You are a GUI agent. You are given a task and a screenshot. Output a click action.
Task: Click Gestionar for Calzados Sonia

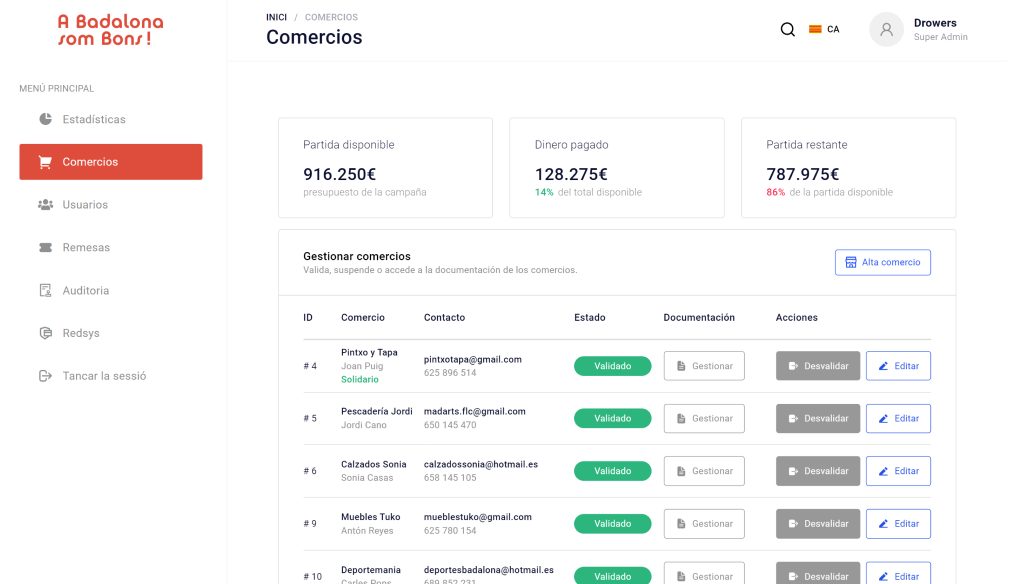(x=704, y=471)
